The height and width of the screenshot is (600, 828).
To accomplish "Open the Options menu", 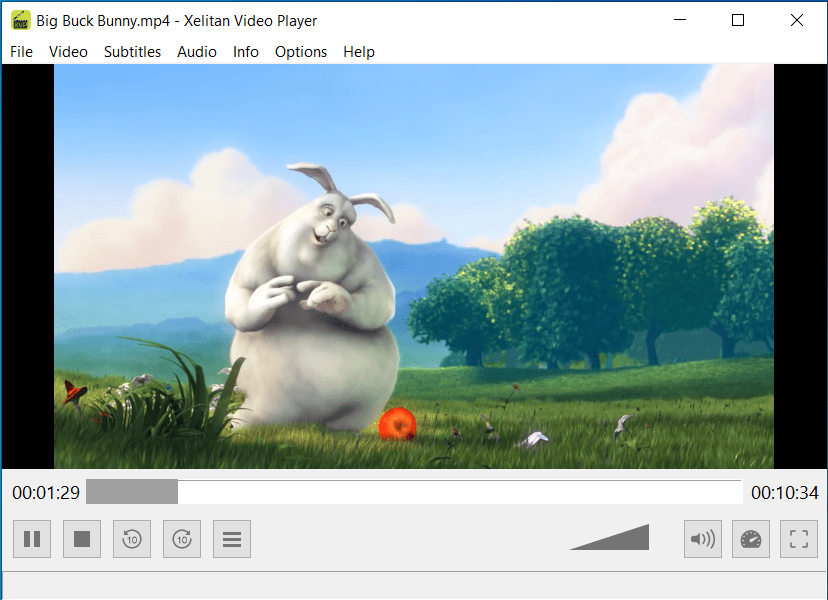I will coord(301,52).
